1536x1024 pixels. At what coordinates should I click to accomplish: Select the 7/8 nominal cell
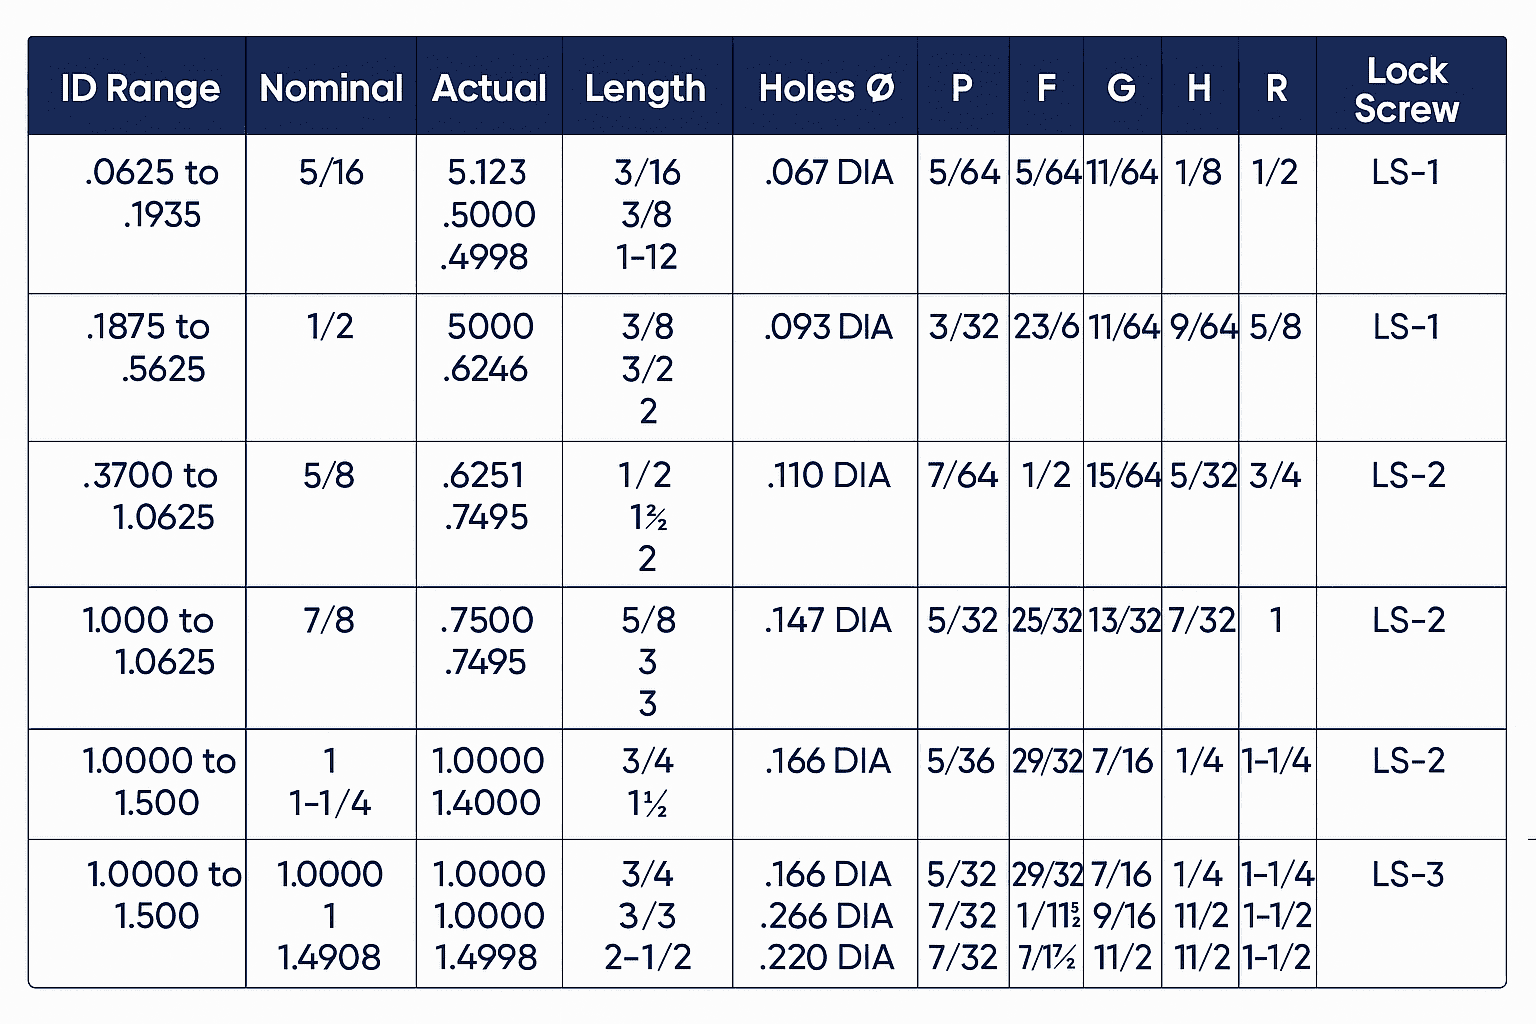329,620
